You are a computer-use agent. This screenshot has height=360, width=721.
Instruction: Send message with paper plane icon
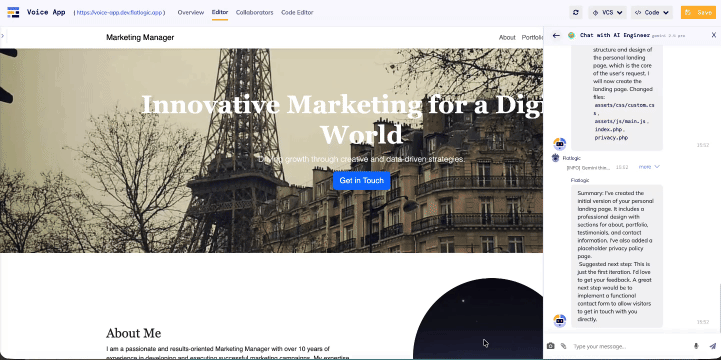pyautogui.click(x=712, y=346)
